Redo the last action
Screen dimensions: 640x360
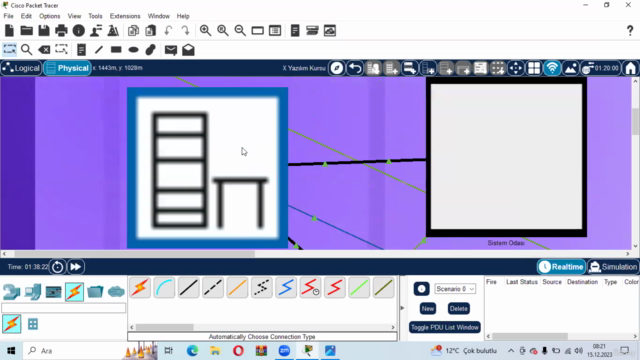click(x=185, y=31)
